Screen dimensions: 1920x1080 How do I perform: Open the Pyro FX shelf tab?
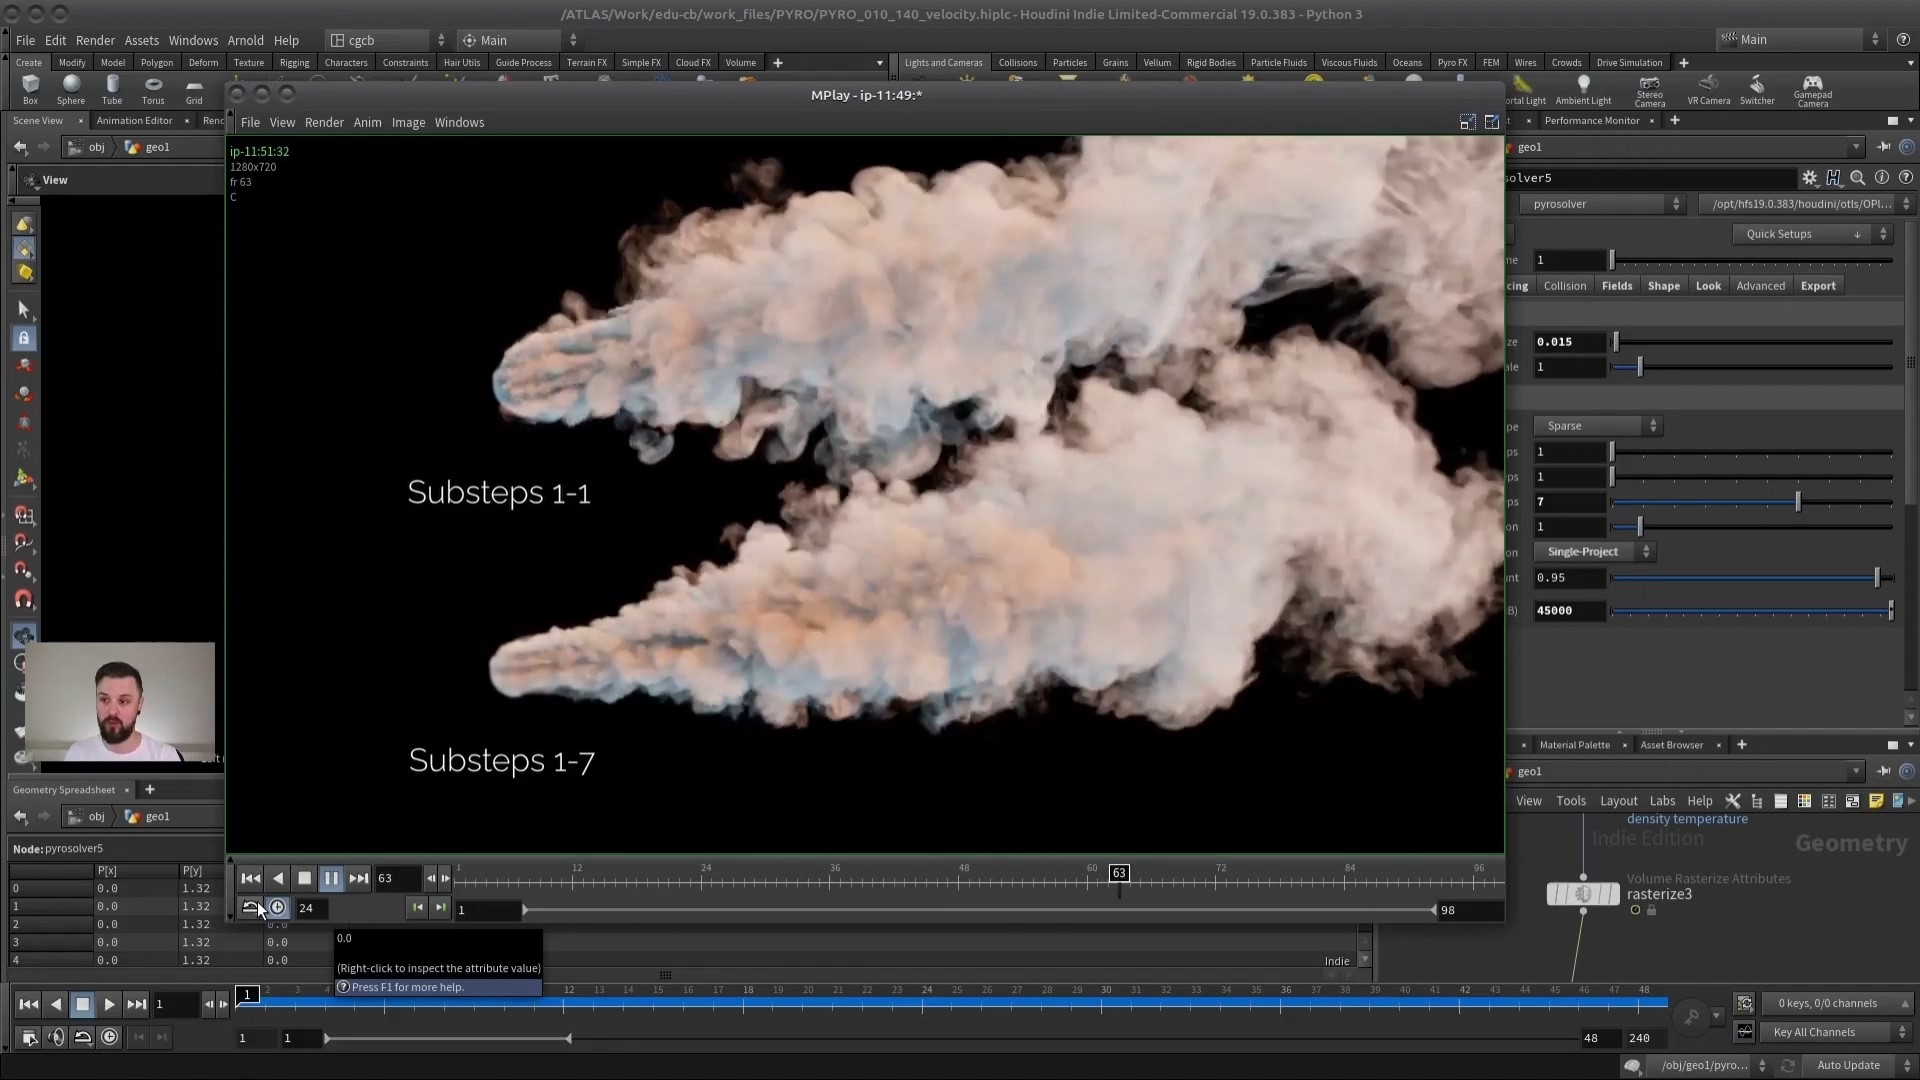click(1452, 62)
